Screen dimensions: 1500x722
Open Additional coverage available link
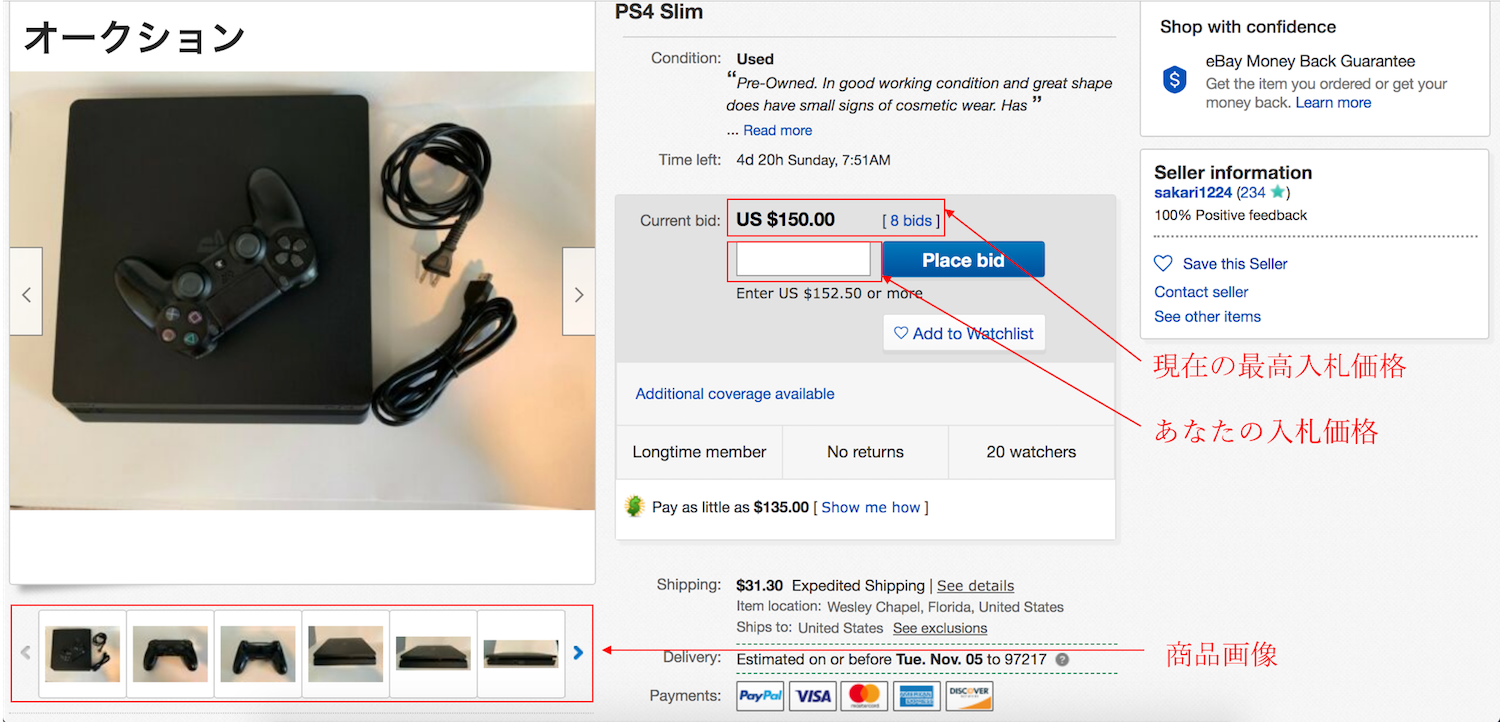[x=735, y=394]
